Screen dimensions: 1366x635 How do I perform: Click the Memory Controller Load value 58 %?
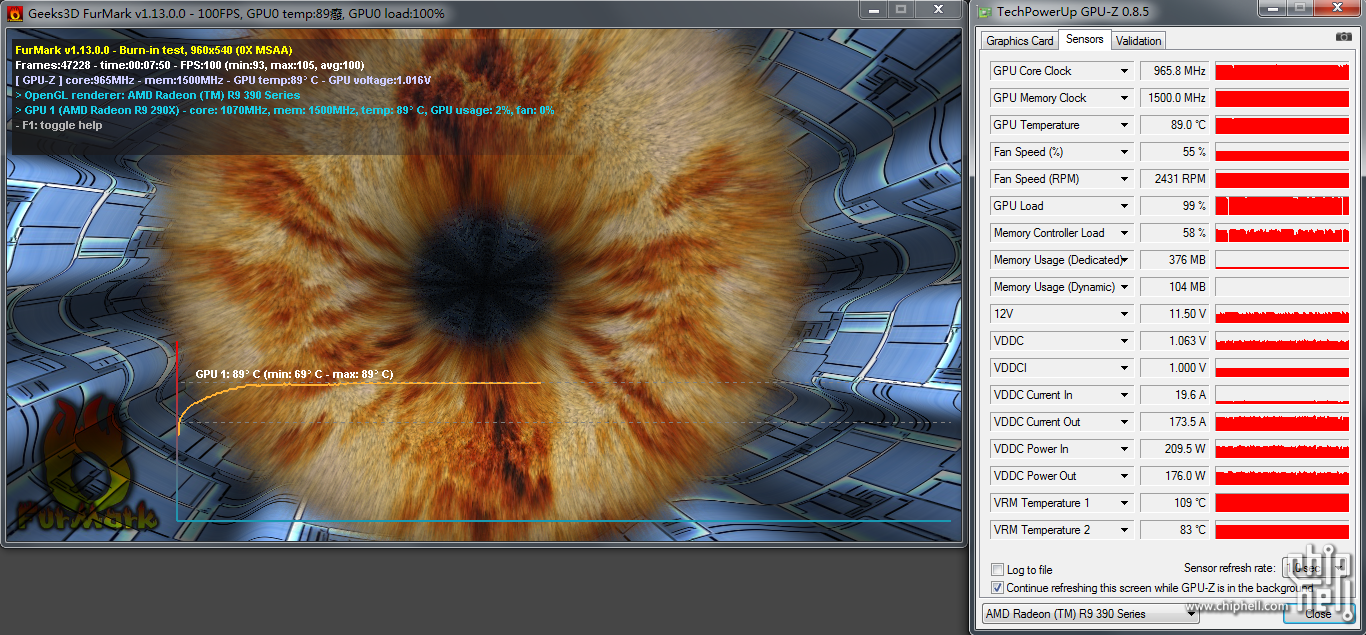pos(1174,233)
